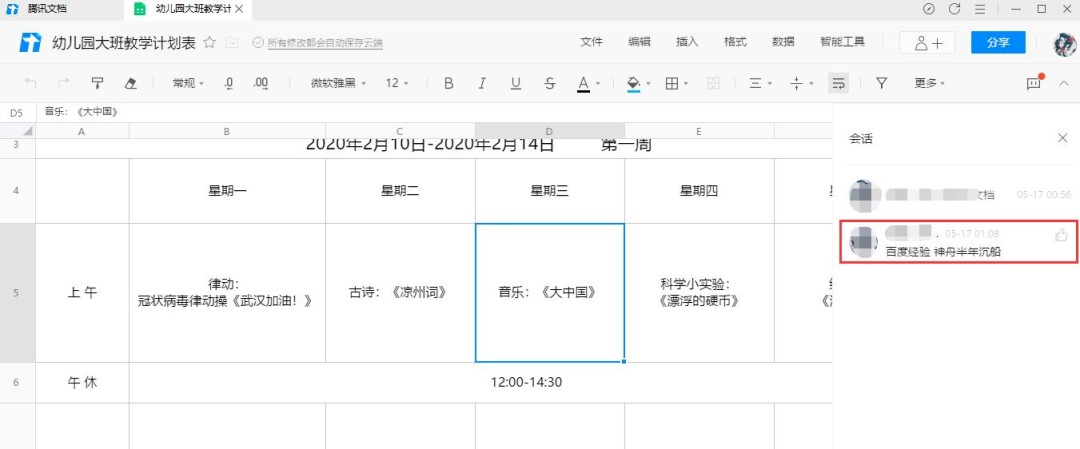Screen dimensions: 1080x449
Task: Open the comments conversation icon
Action: point(1034,84)
